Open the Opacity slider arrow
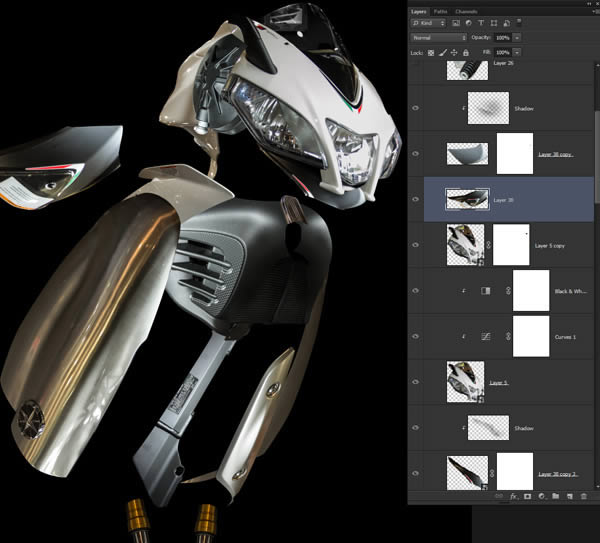600x543 pixels. click(517, 38)
